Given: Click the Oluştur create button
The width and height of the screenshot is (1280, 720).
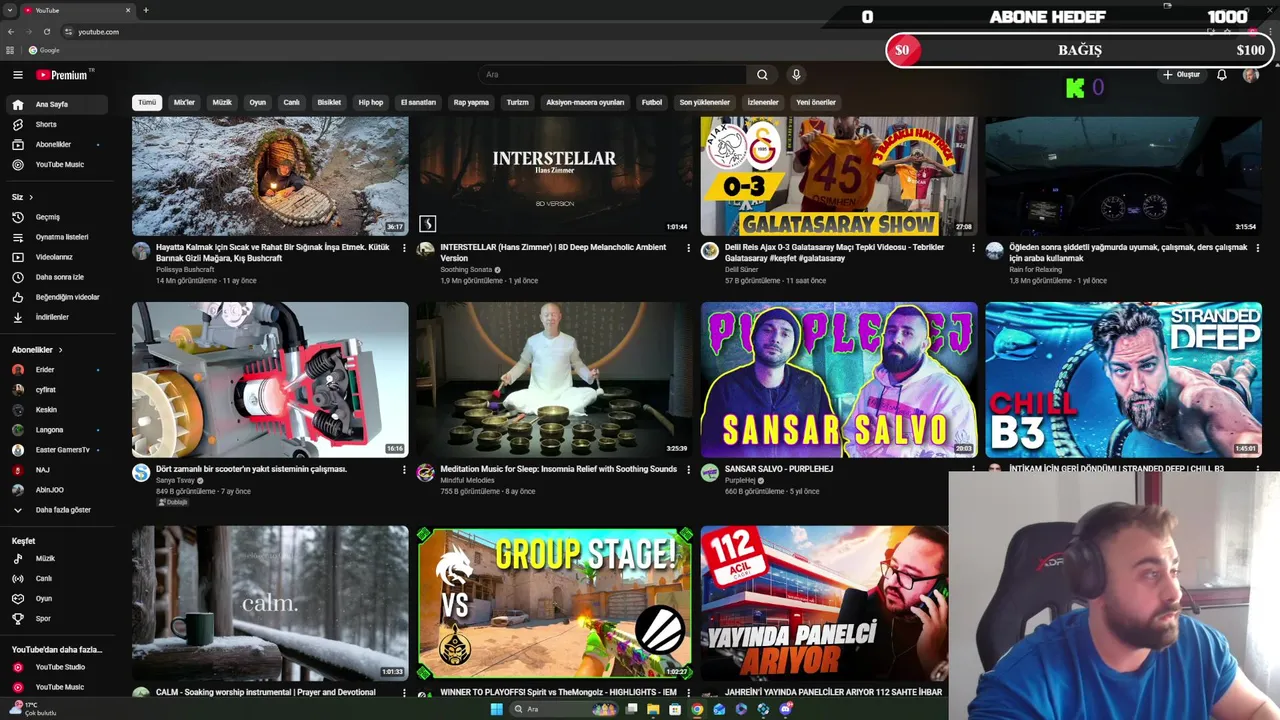Looking at the screenshot, I should coord(1181,75).
